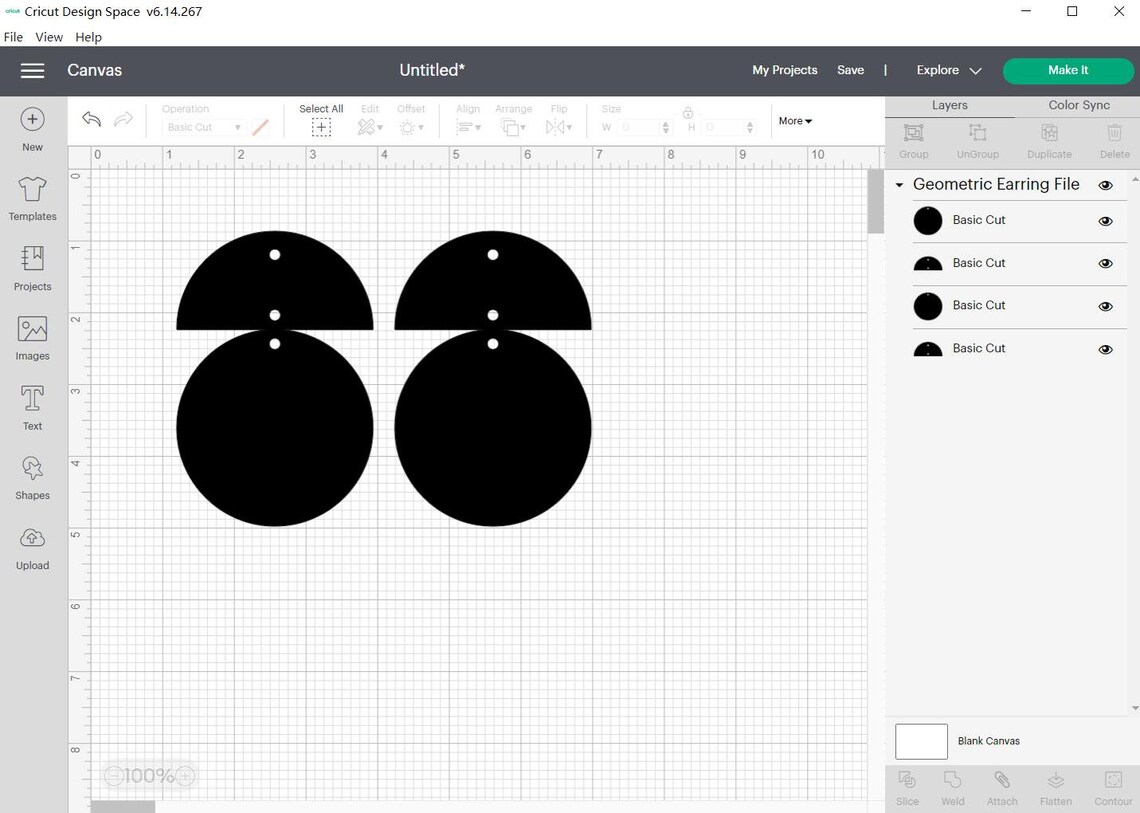Toggle visibility of Geometric Earring File group

1105,185
